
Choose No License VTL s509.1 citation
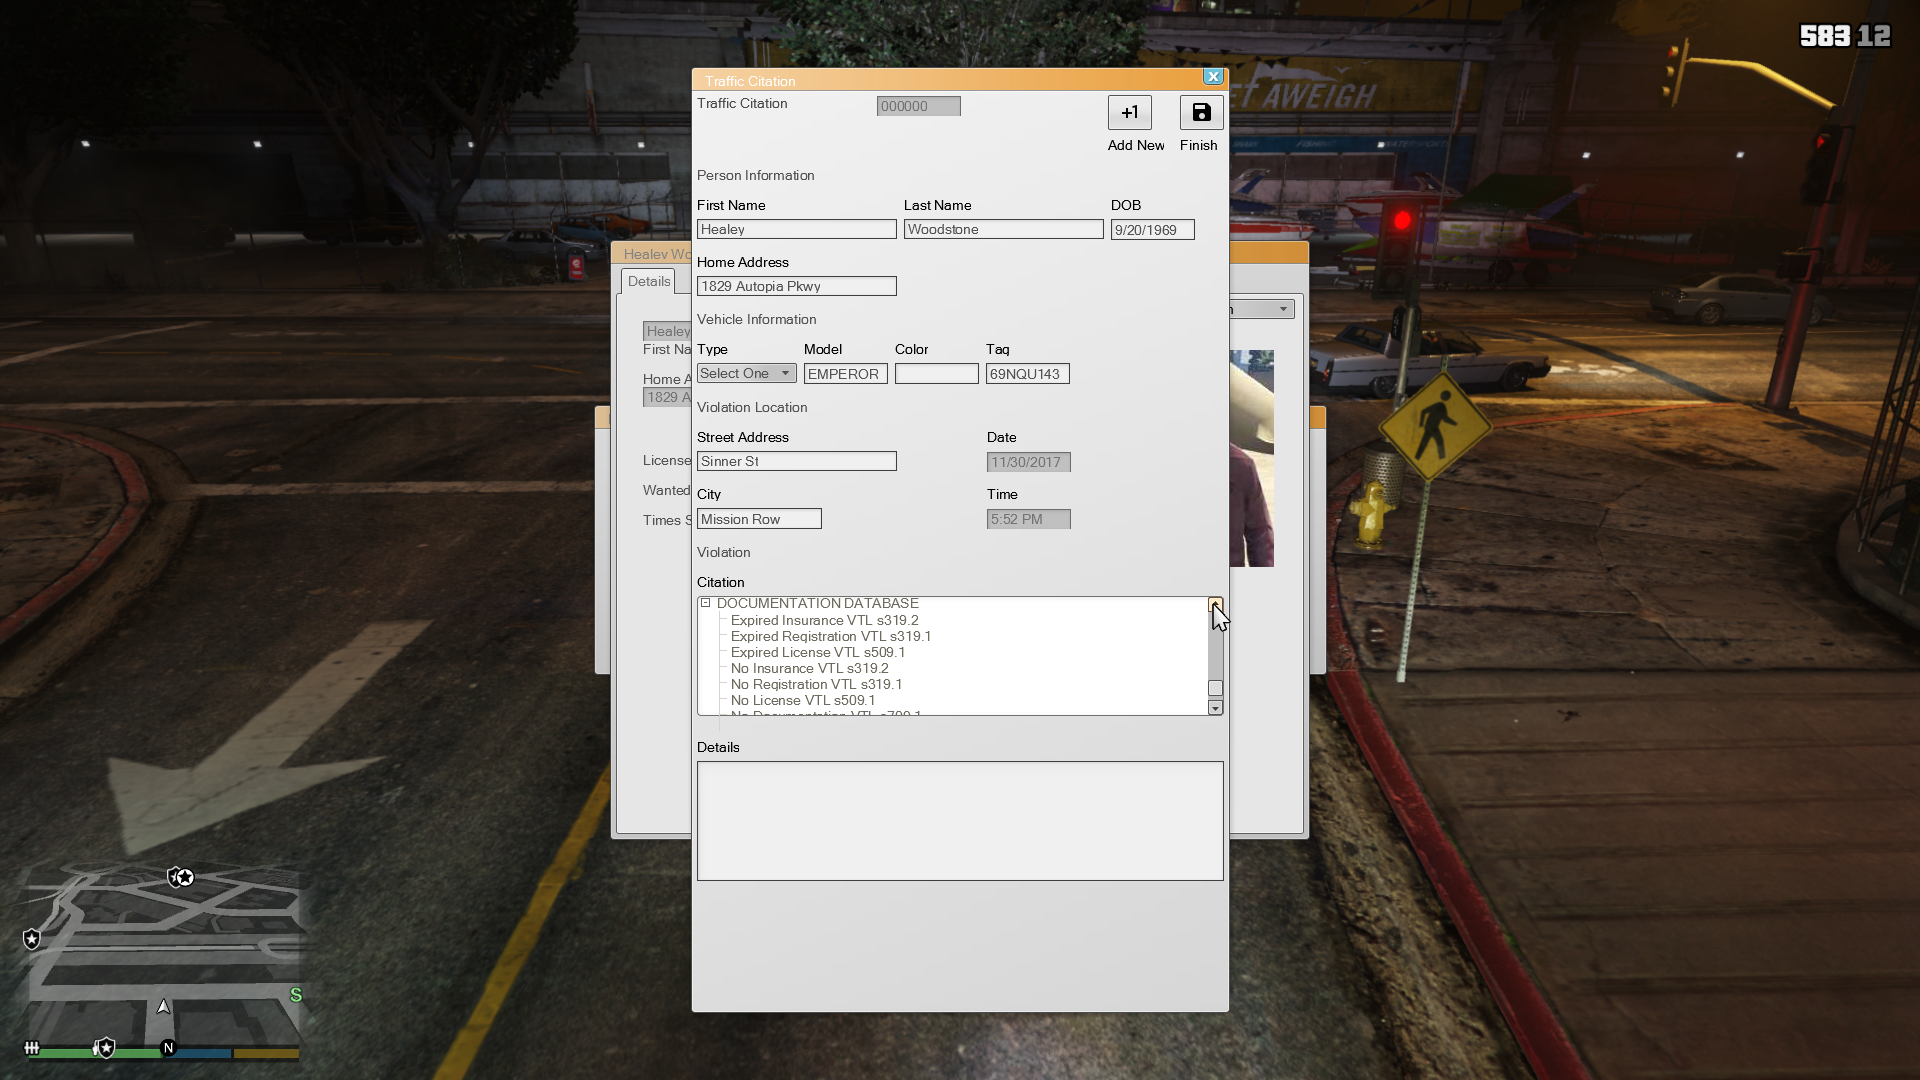[802, 700]
